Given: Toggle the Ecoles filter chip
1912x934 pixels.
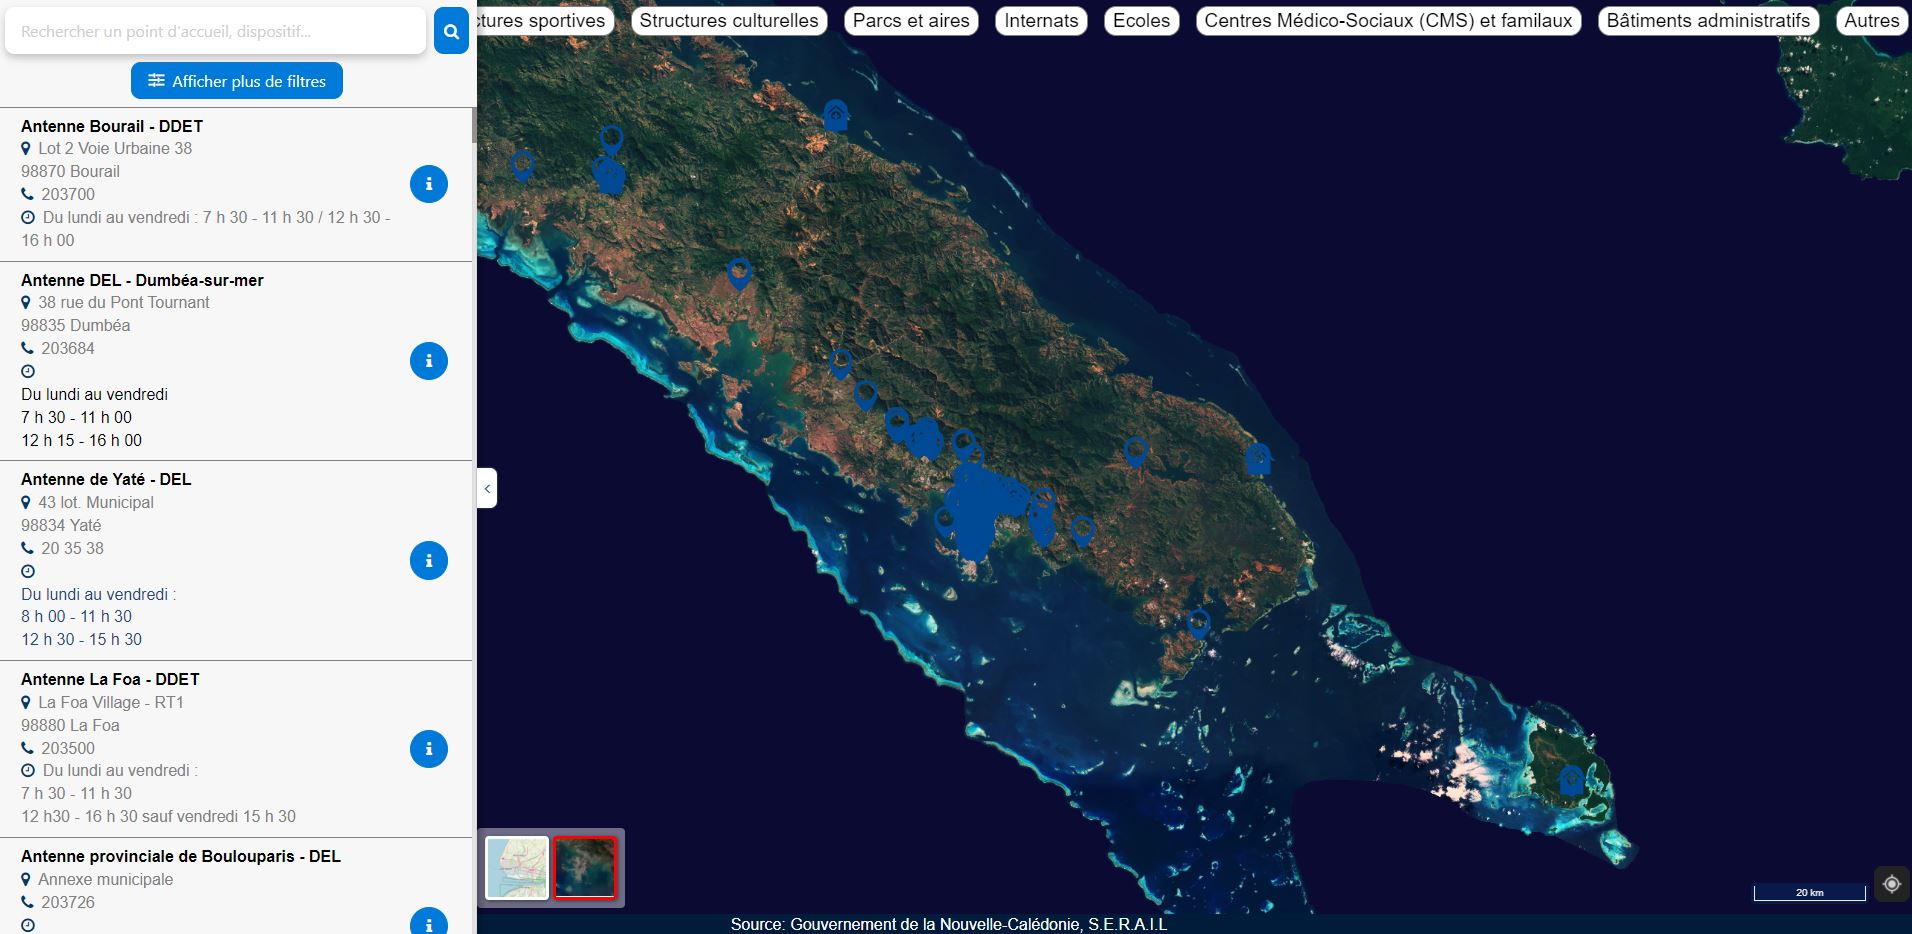Looking at the screenshot, I should coord(1141,21).
